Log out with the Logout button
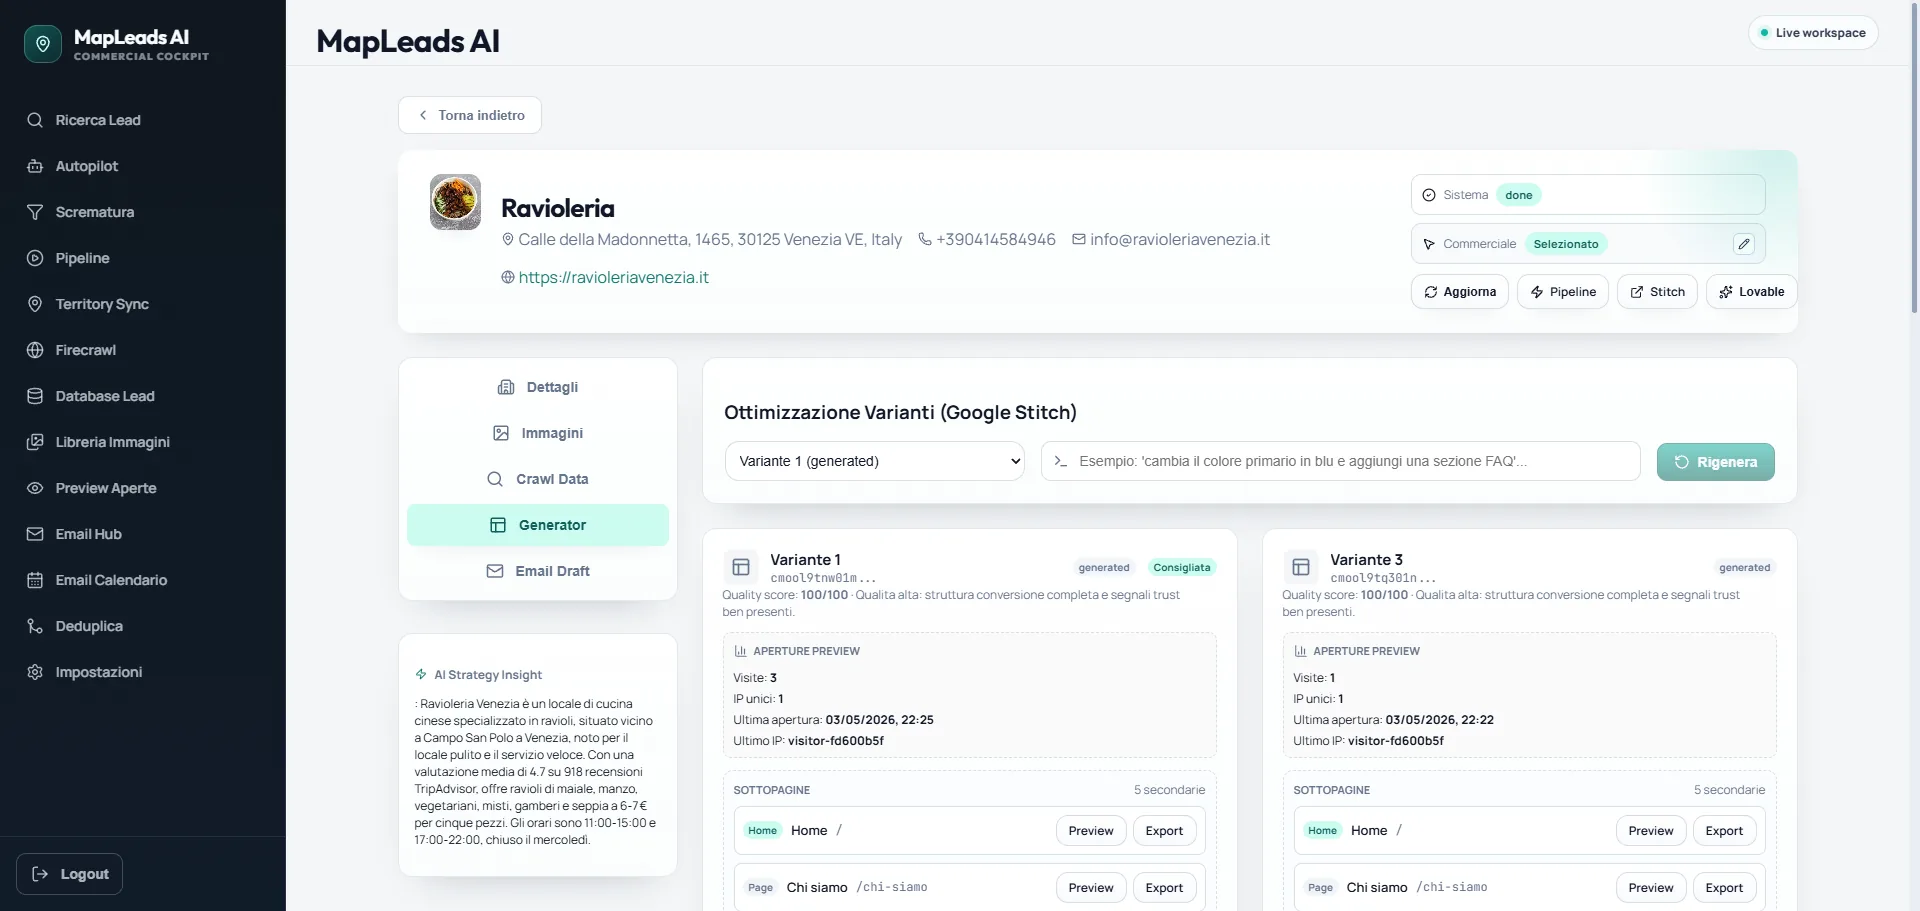The width and height of the screenshot is (1920, 911). pos(70,874)
